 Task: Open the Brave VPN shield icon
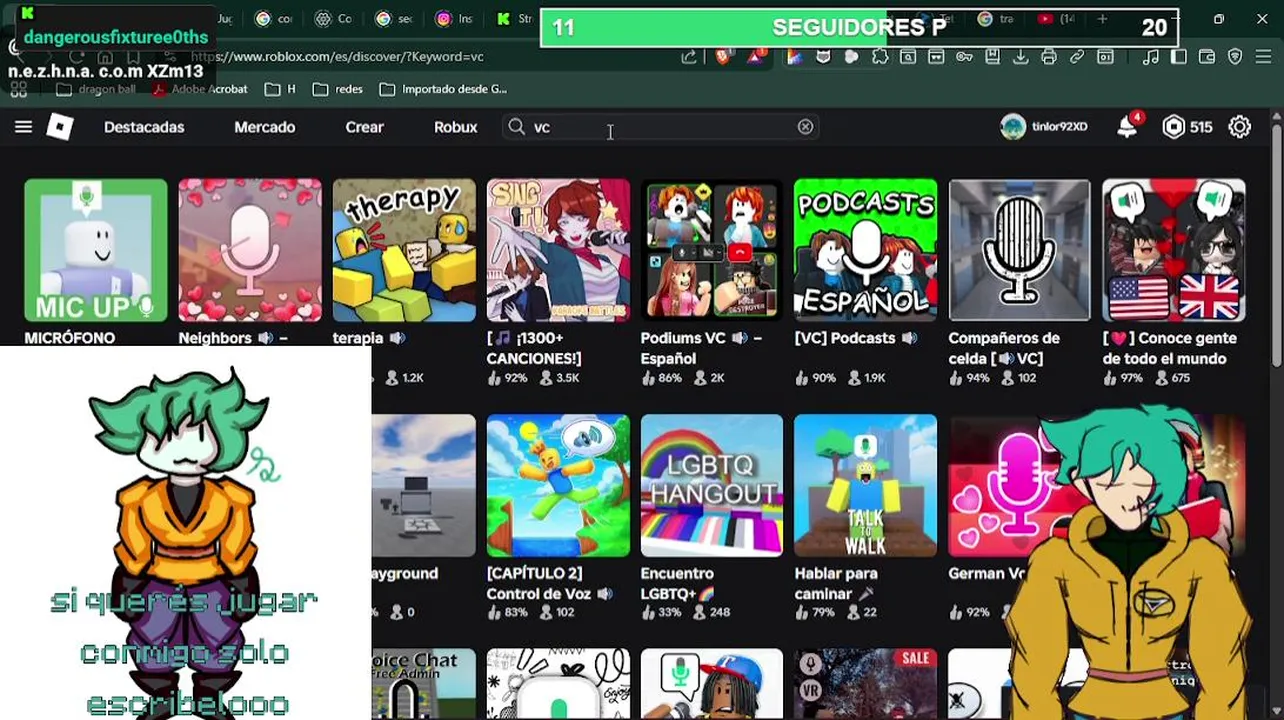(x=1235, y=57)
